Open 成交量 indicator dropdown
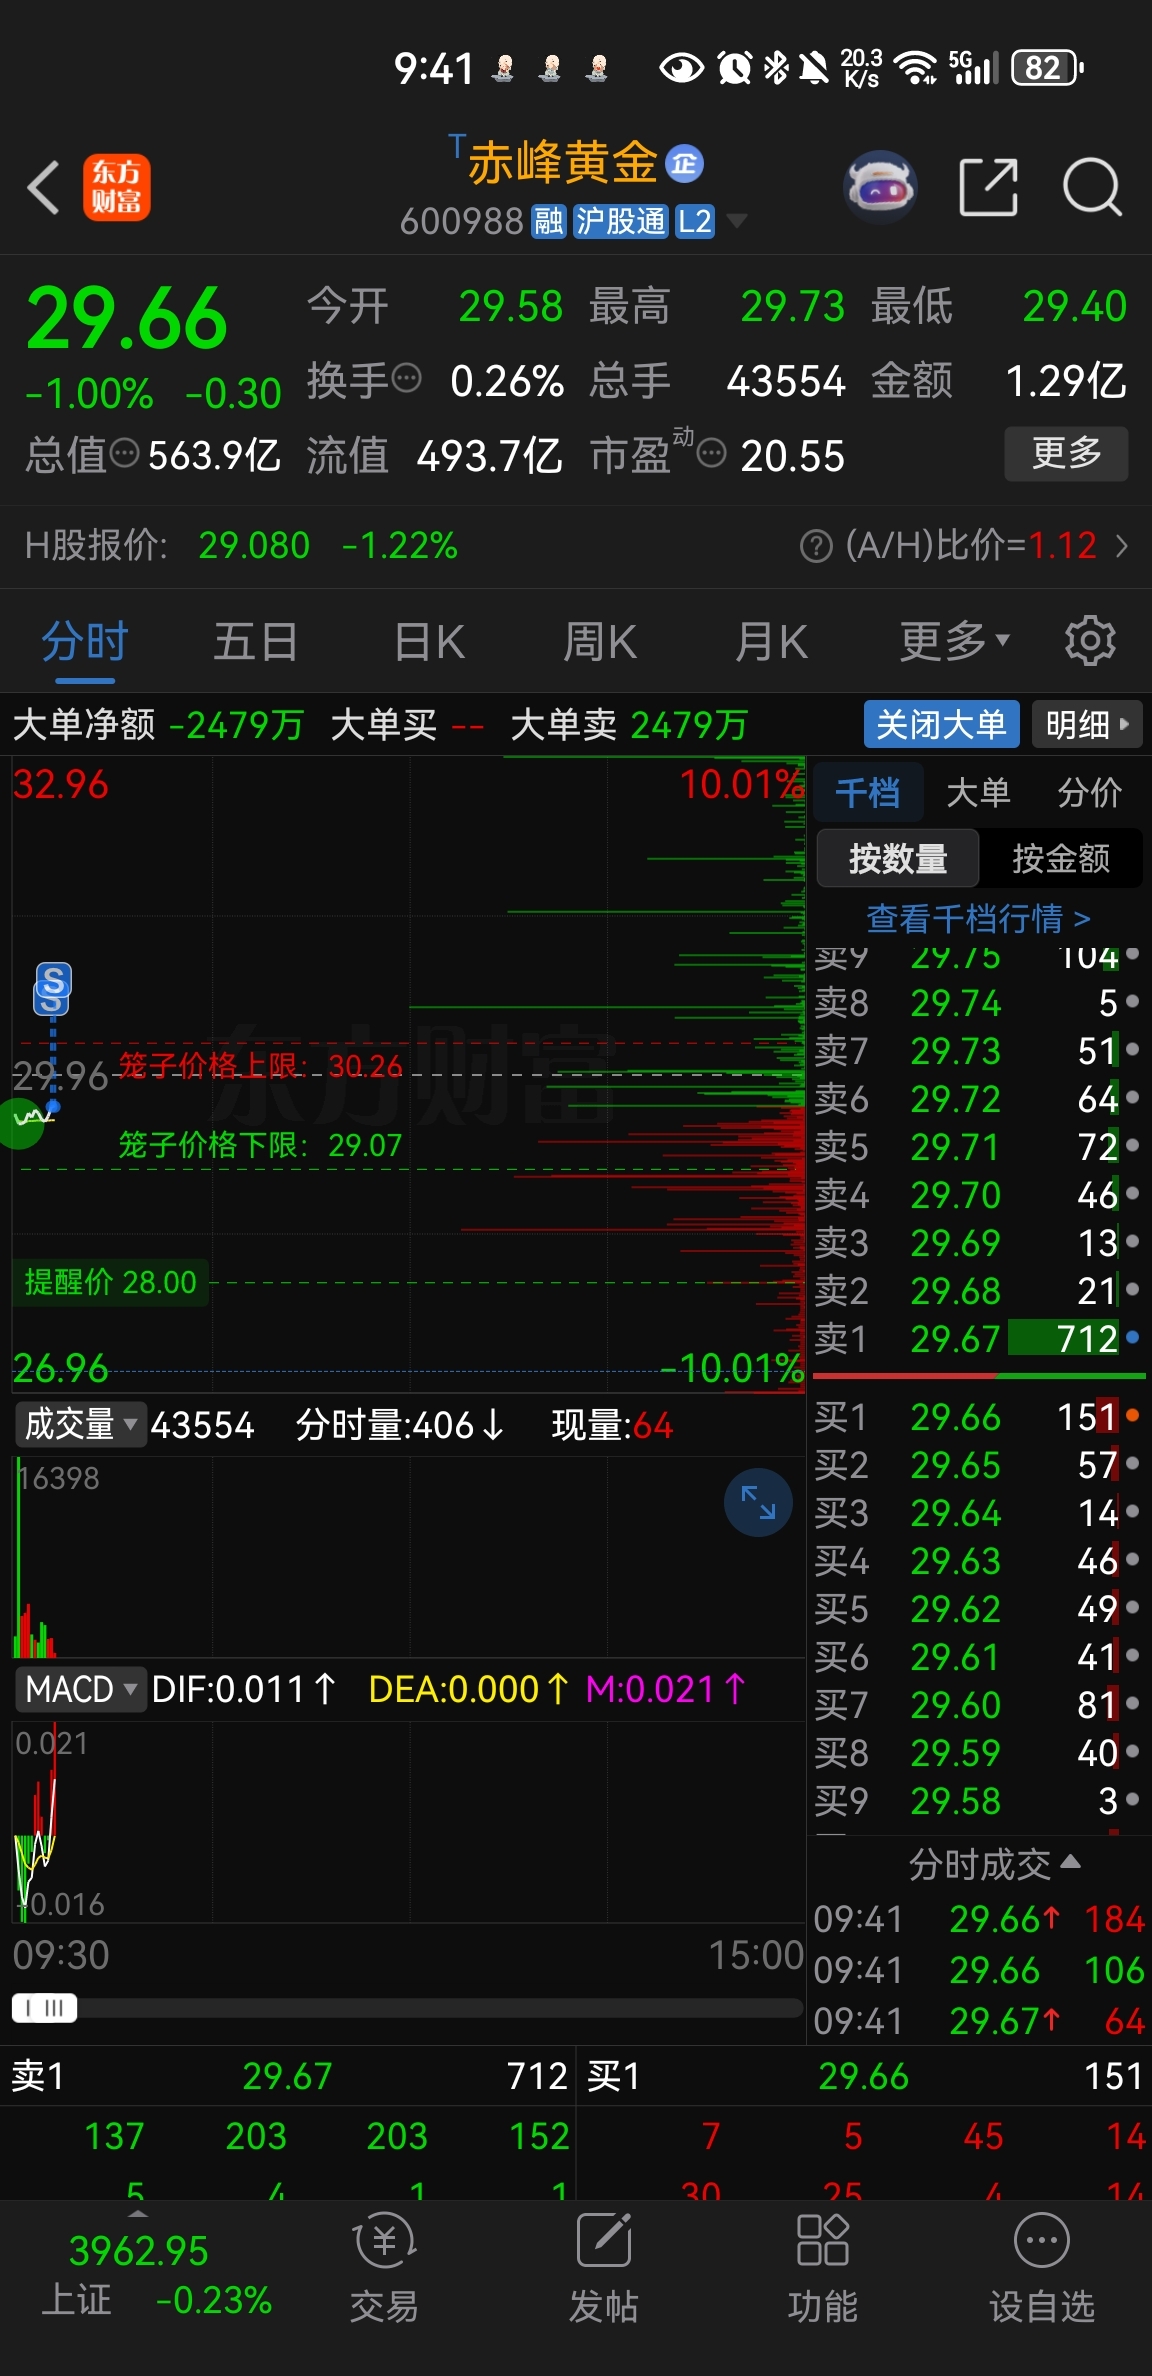 (x=80, y=1424)
